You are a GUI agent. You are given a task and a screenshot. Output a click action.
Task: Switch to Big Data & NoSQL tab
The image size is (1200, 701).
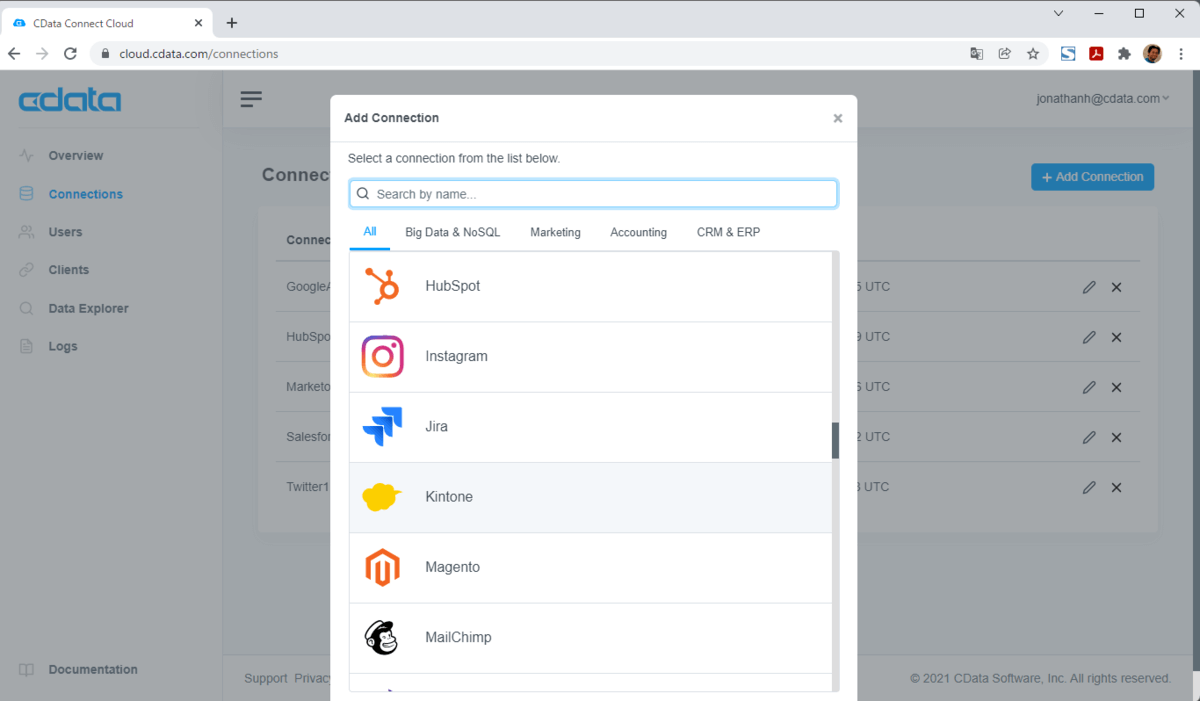(453, 232)
